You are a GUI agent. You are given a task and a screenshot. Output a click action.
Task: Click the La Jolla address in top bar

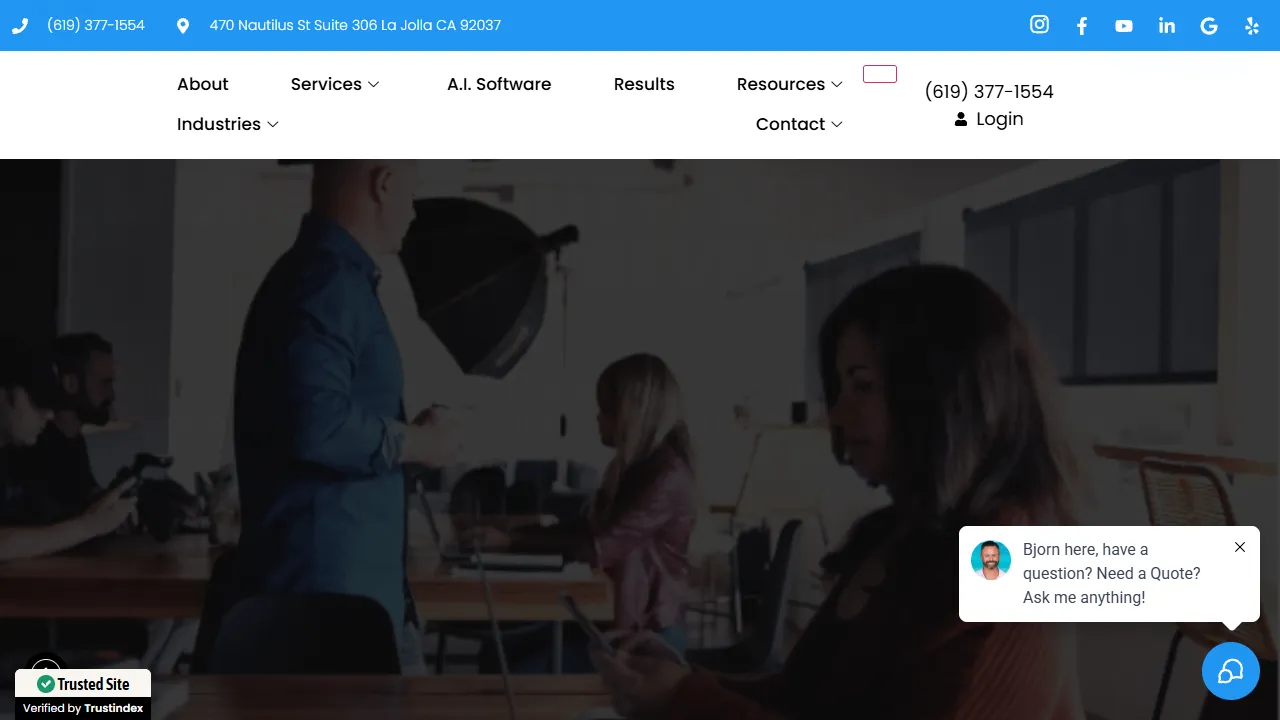coord(355,25)
